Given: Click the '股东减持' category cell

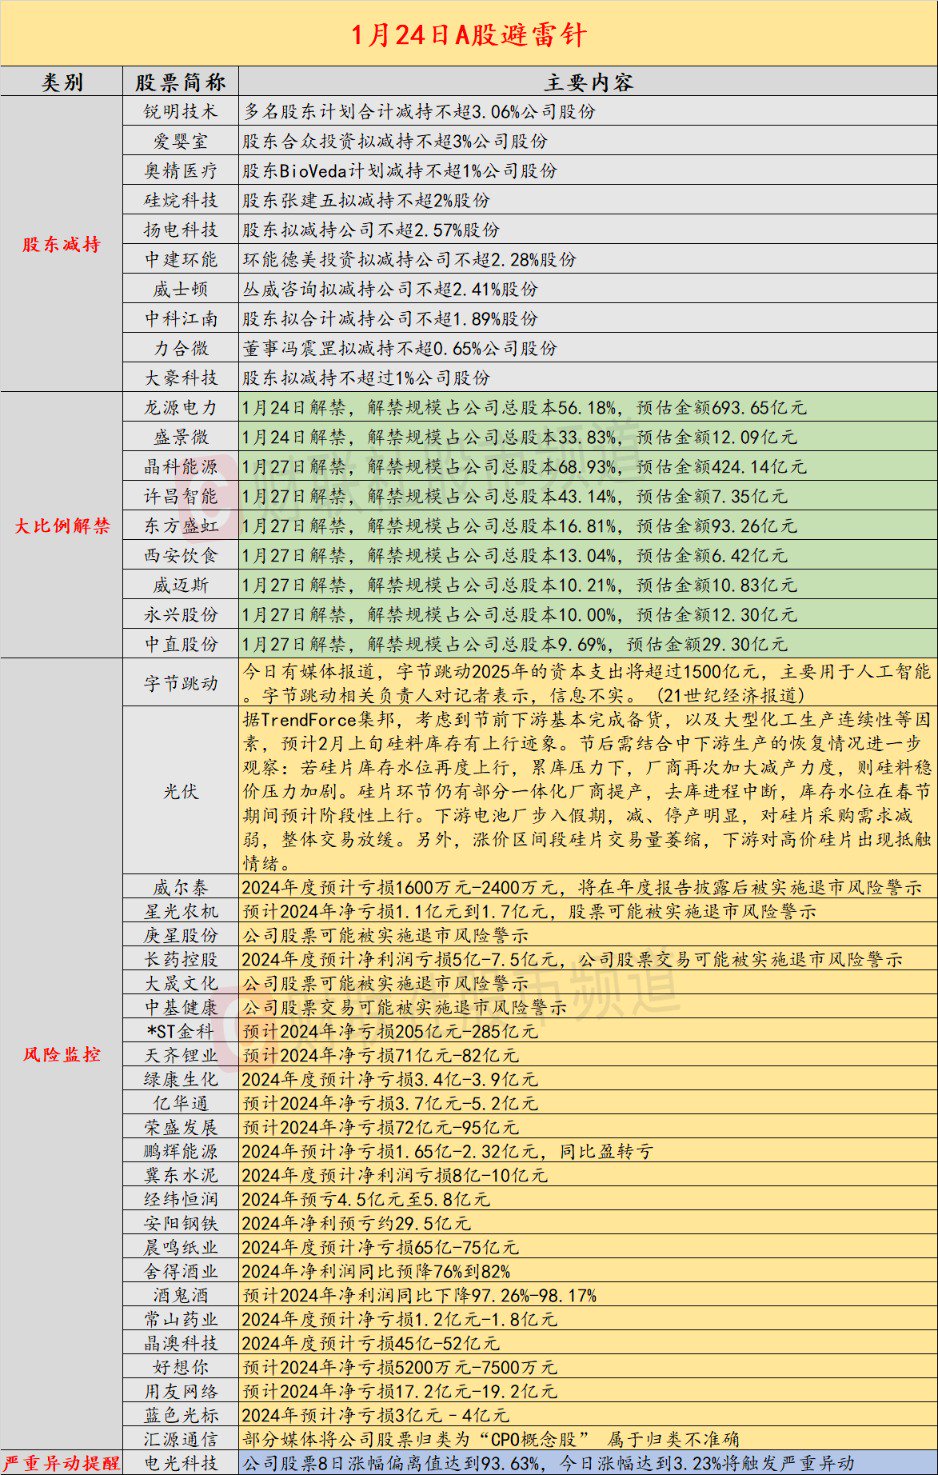Looking at the screenshot, I should pos(62,244).
